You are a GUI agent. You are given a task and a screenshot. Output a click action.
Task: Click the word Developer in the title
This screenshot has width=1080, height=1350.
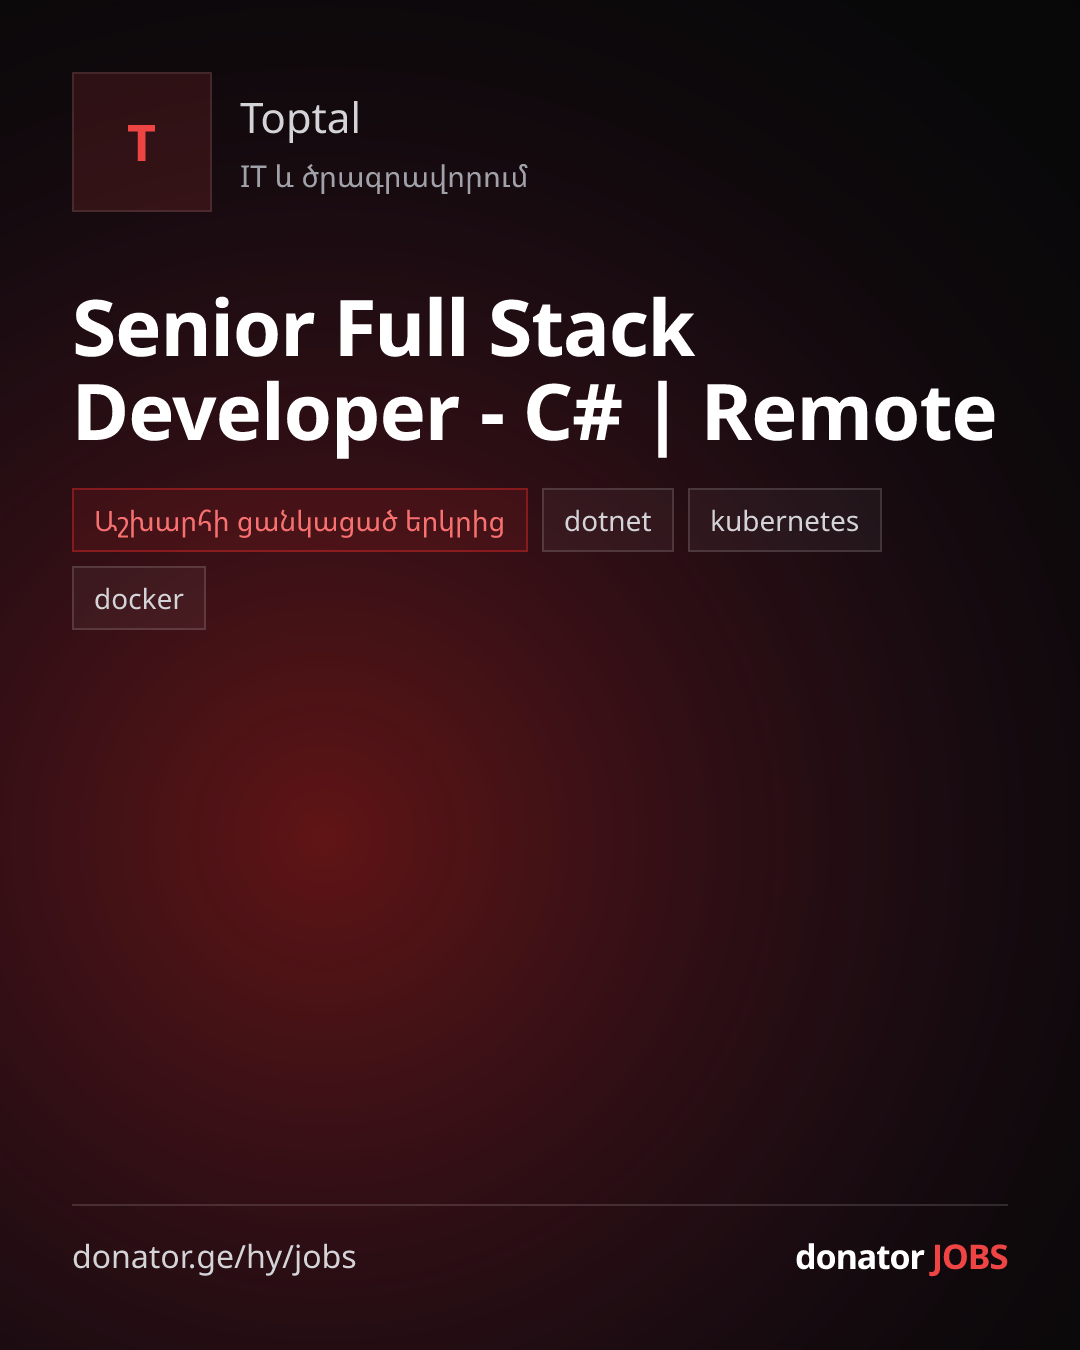(x=267, y=414)
